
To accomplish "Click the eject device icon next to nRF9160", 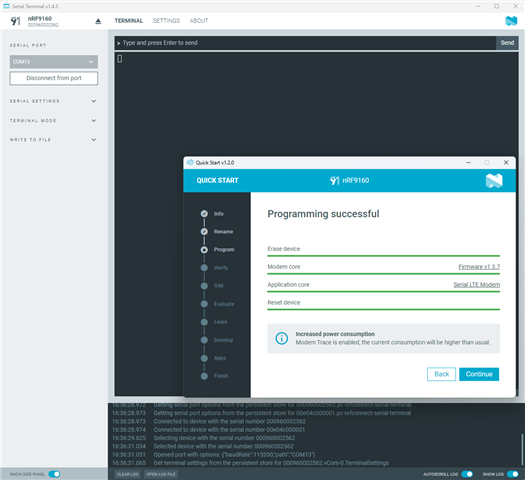I will click(x=98, y=21).
